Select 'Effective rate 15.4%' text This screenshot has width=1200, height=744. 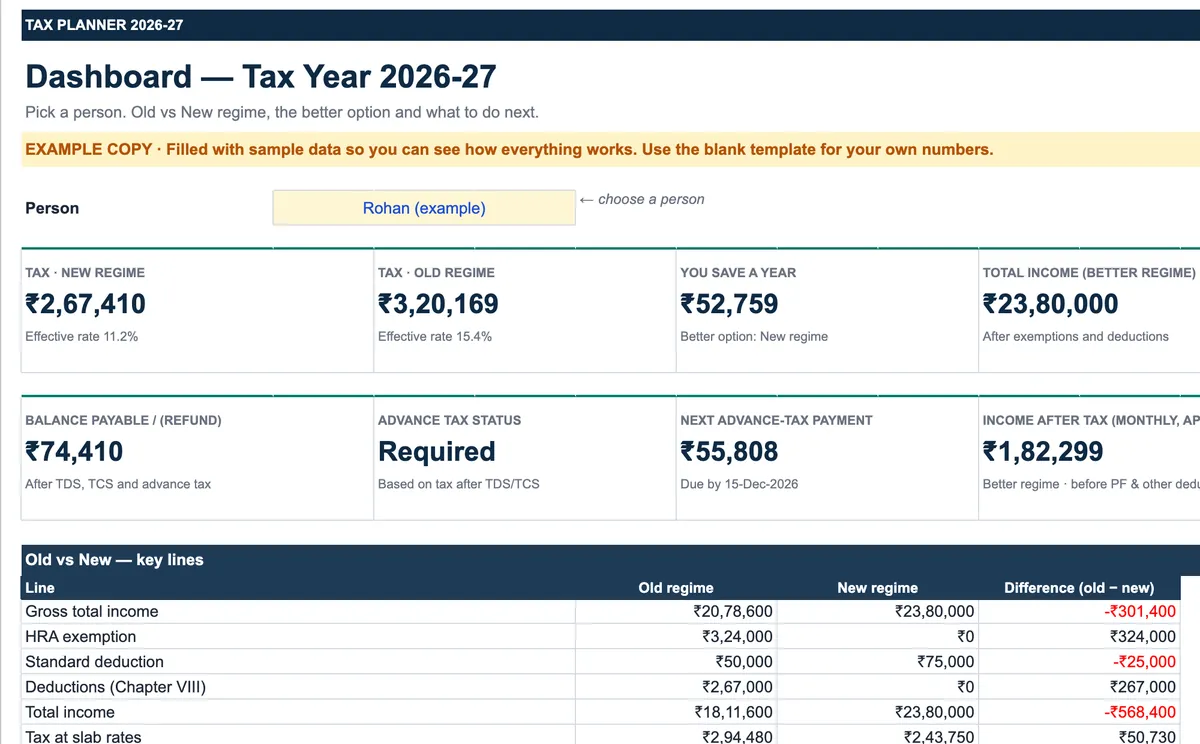click(435, 337)
